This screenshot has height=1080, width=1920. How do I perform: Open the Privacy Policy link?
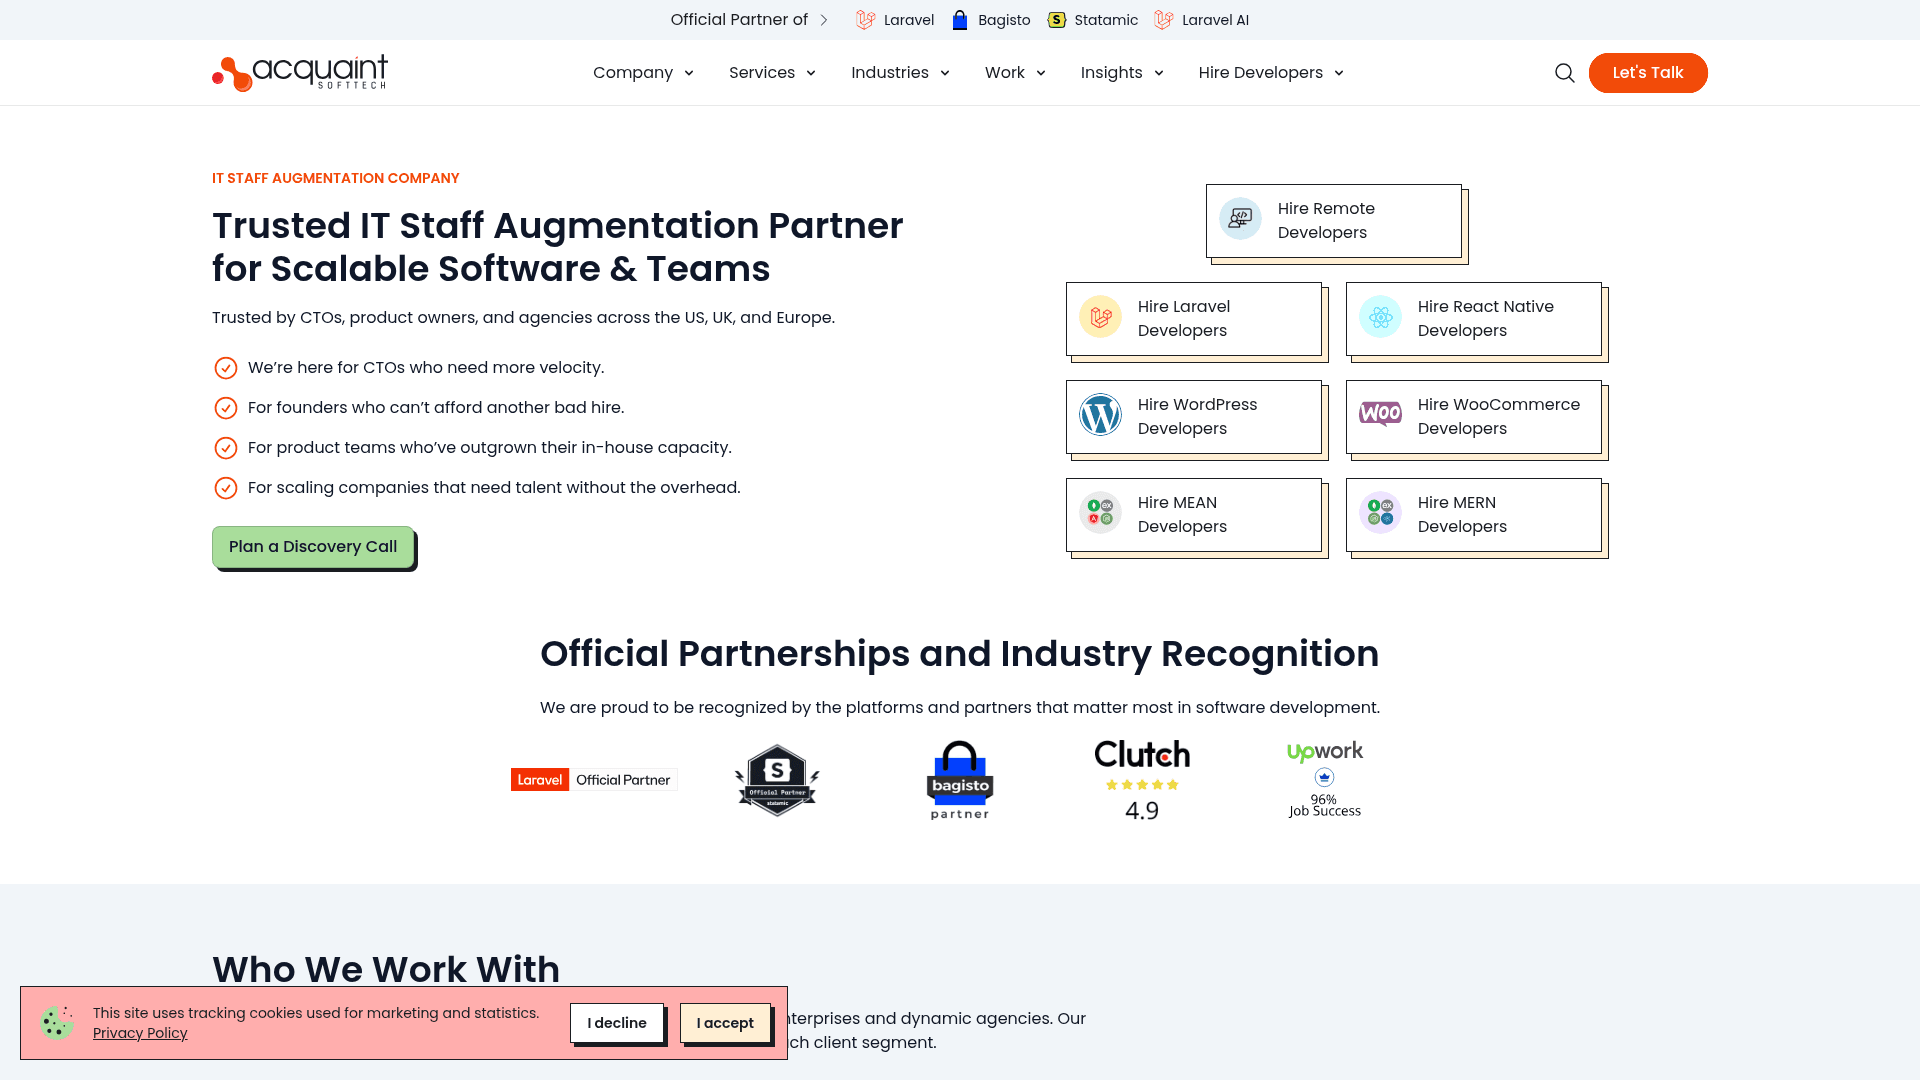140,1032
